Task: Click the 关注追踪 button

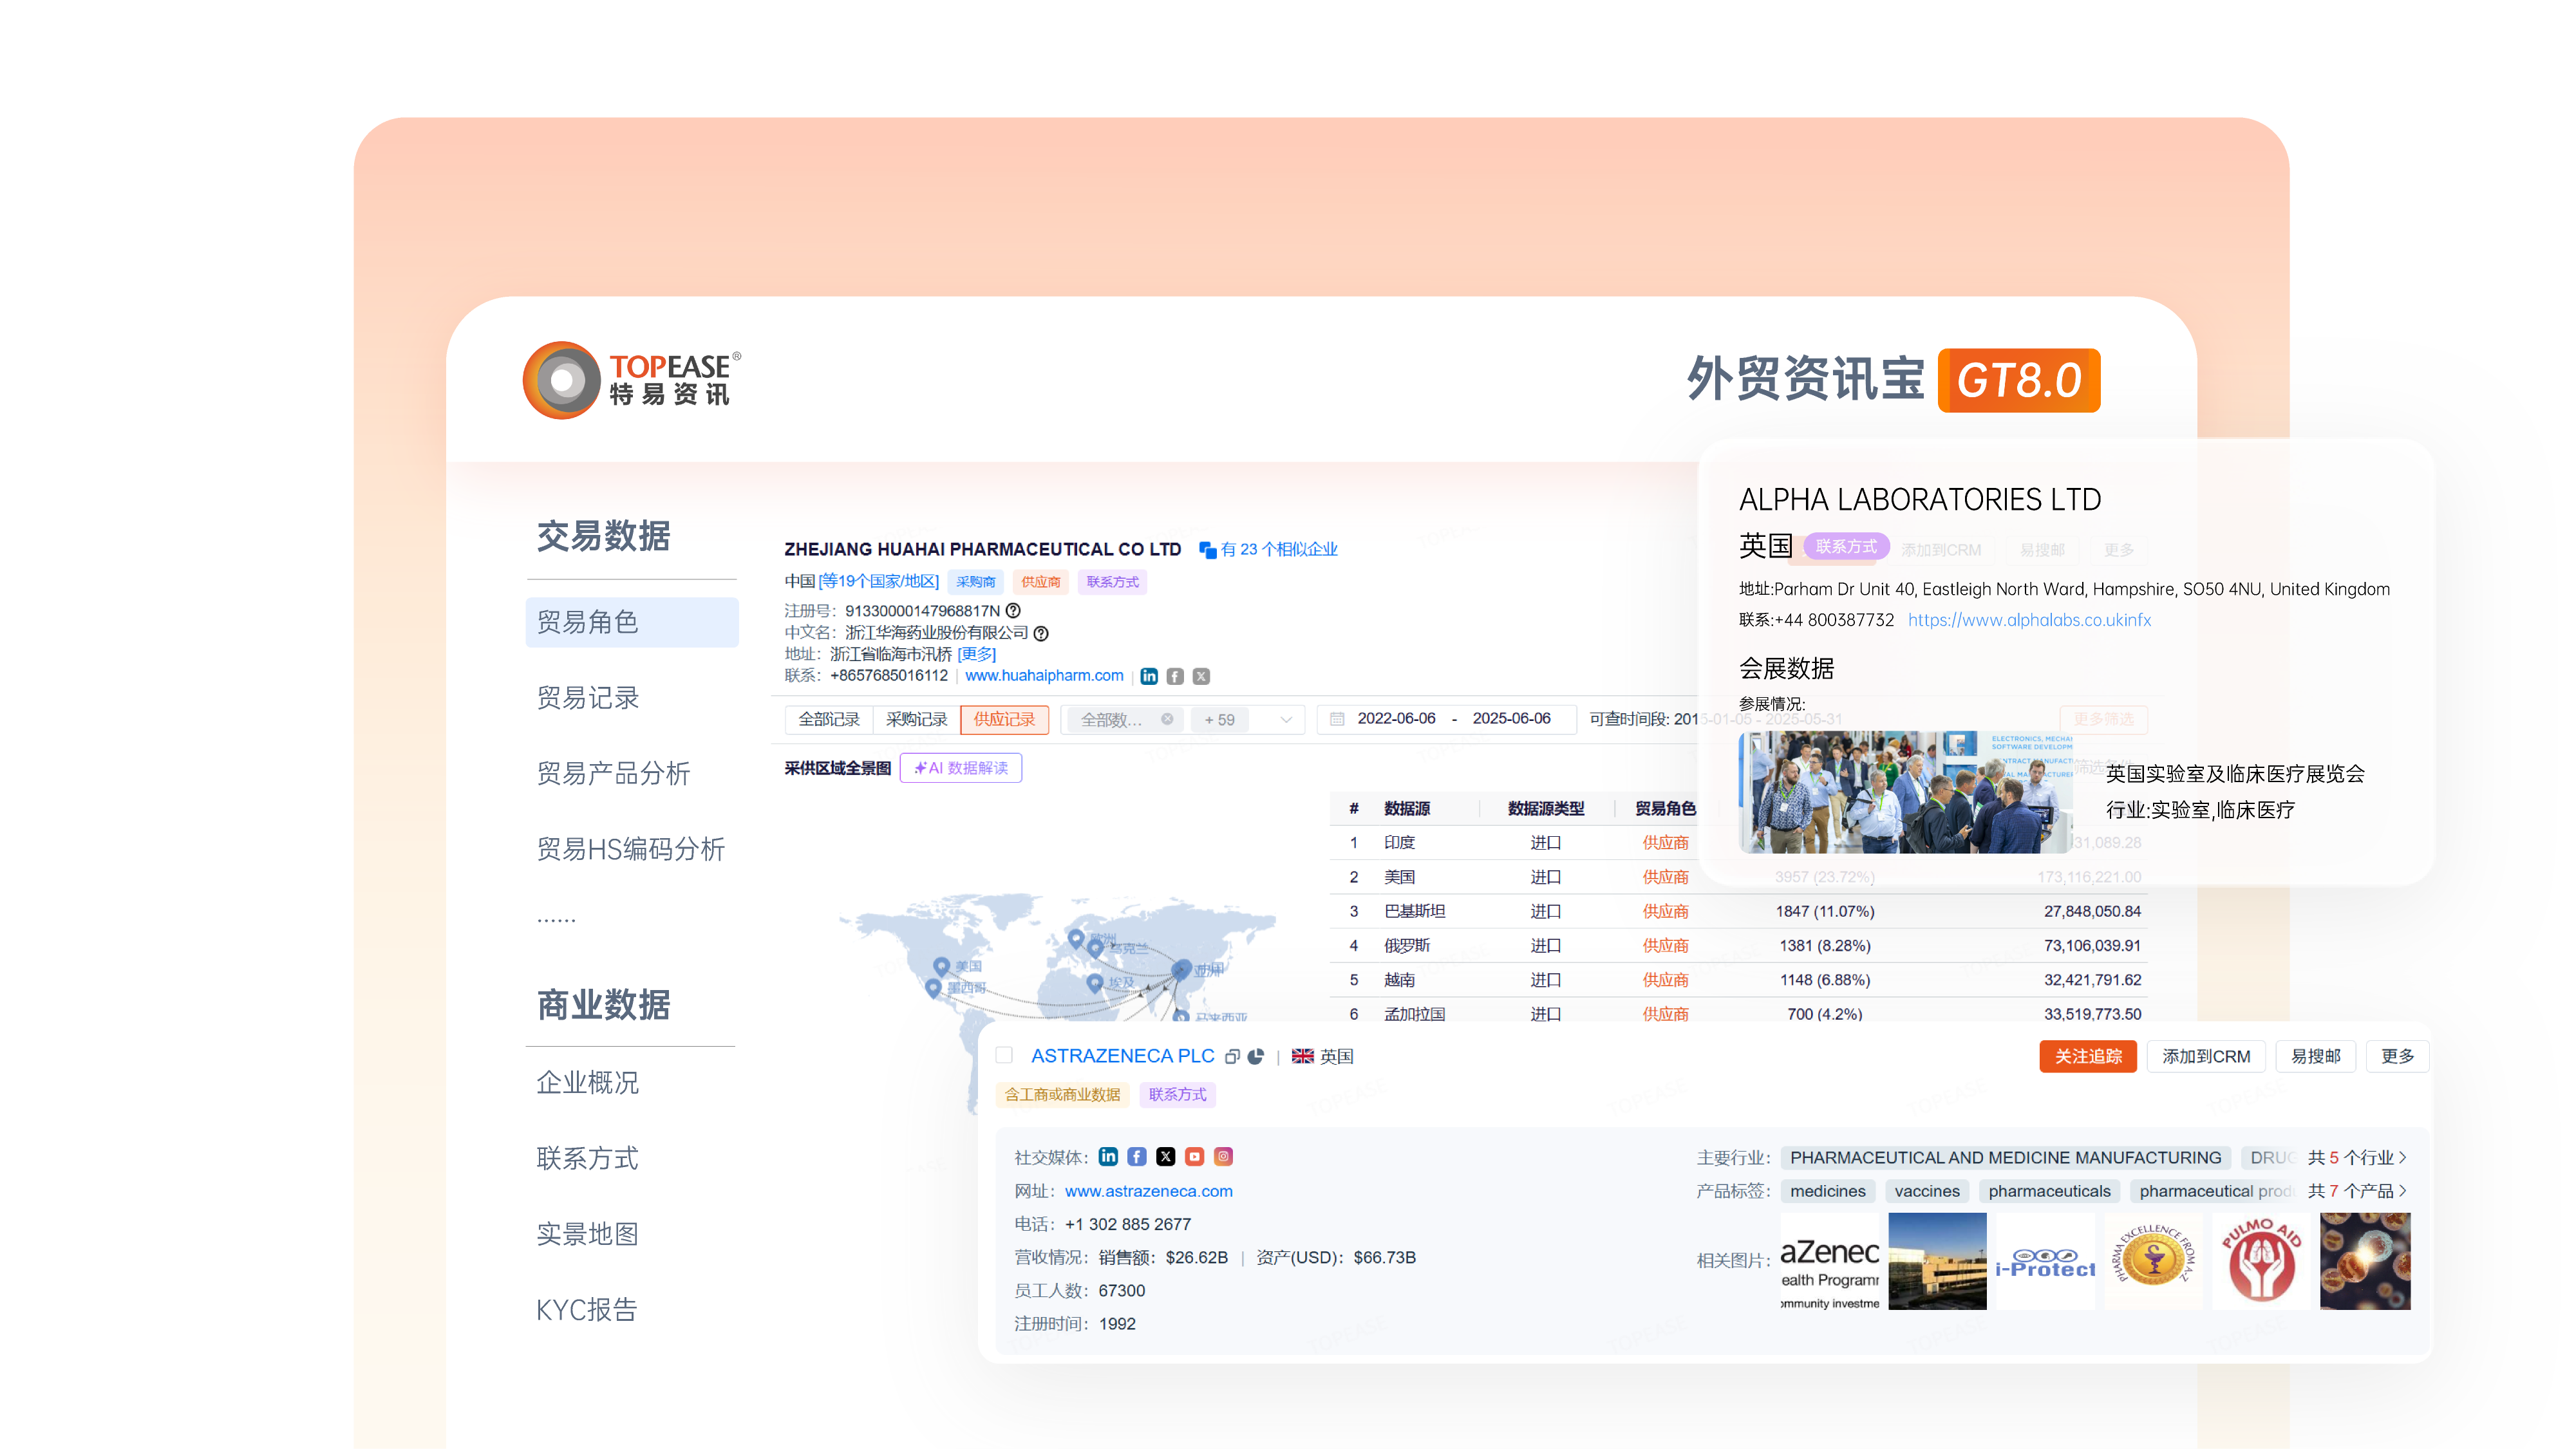Action: (x=2088, y=1057)
